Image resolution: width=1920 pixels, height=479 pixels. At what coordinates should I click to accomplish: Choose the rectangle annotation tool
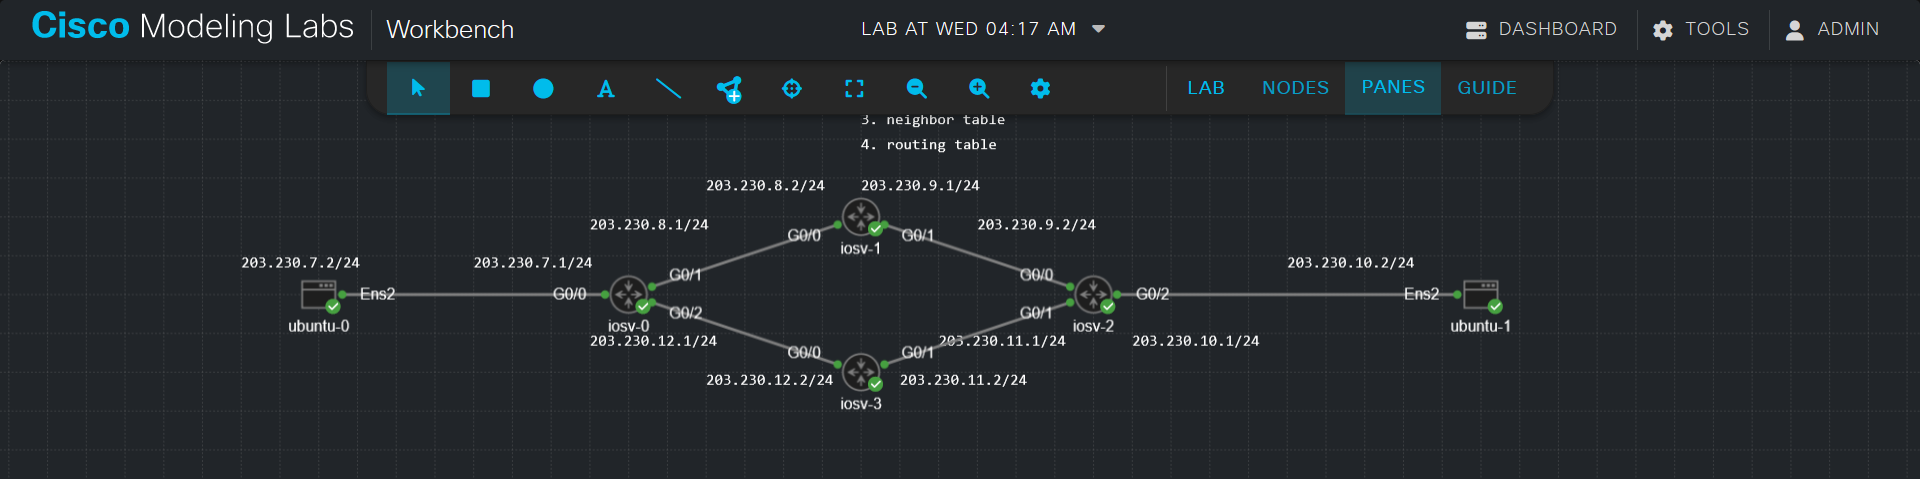[x=481, y=88]
